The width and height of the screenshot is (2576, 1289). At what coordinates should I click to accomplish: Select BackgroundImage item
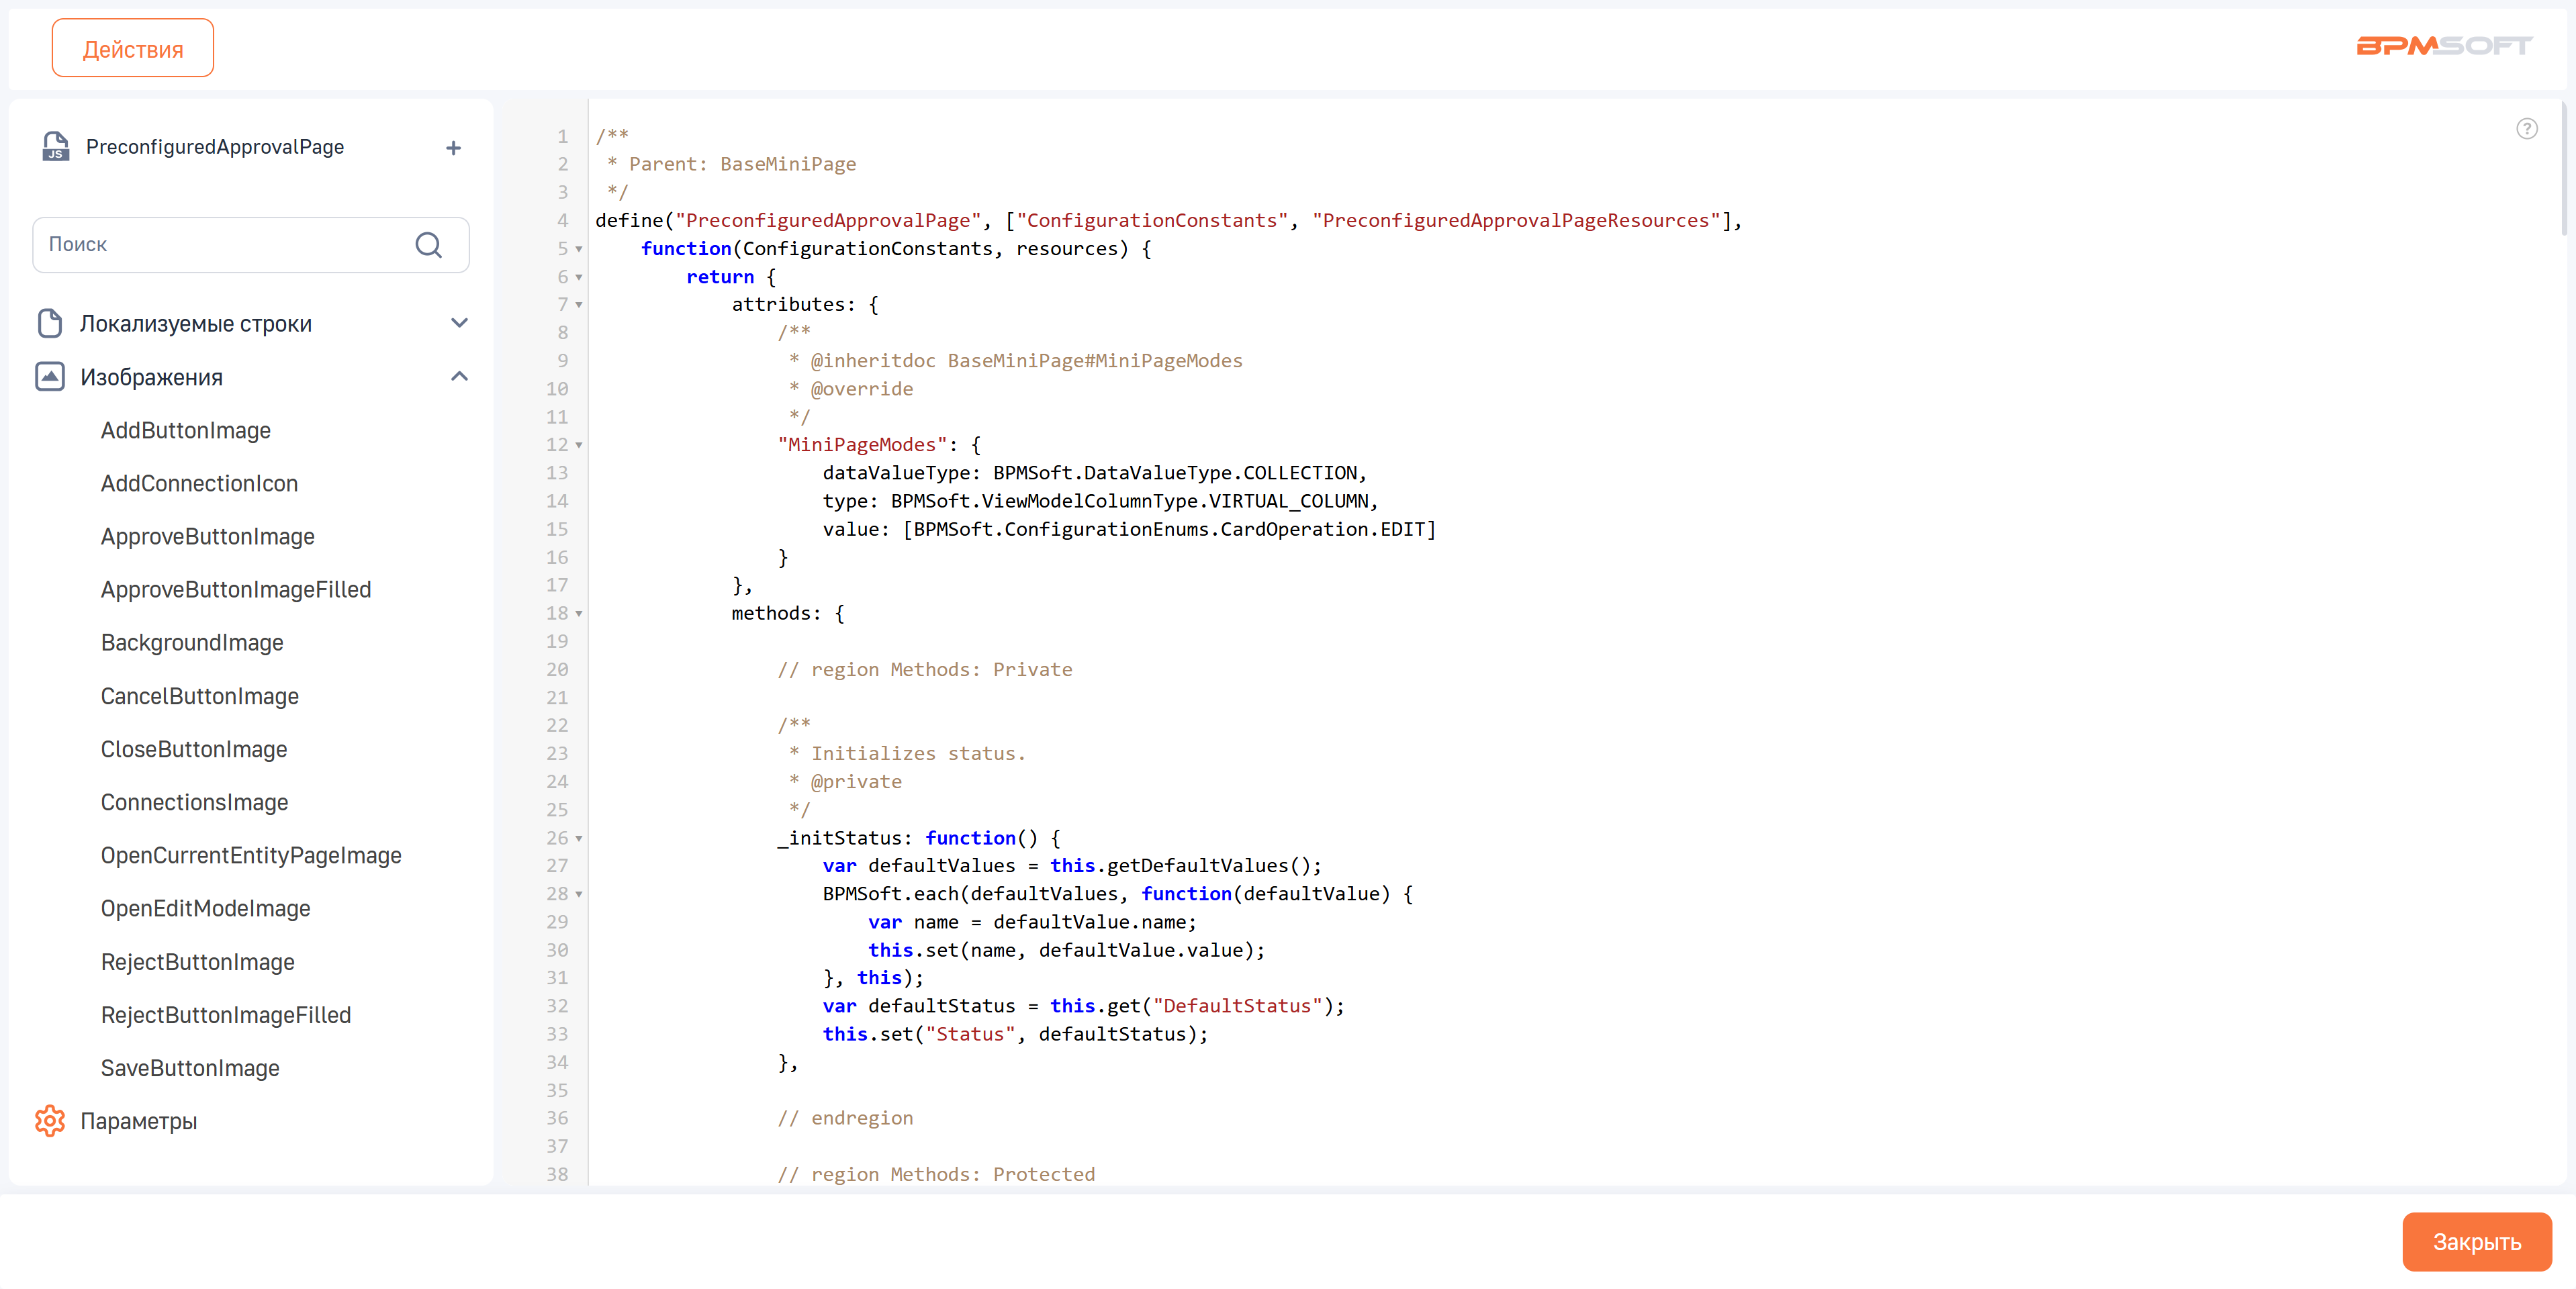point(192,642)
